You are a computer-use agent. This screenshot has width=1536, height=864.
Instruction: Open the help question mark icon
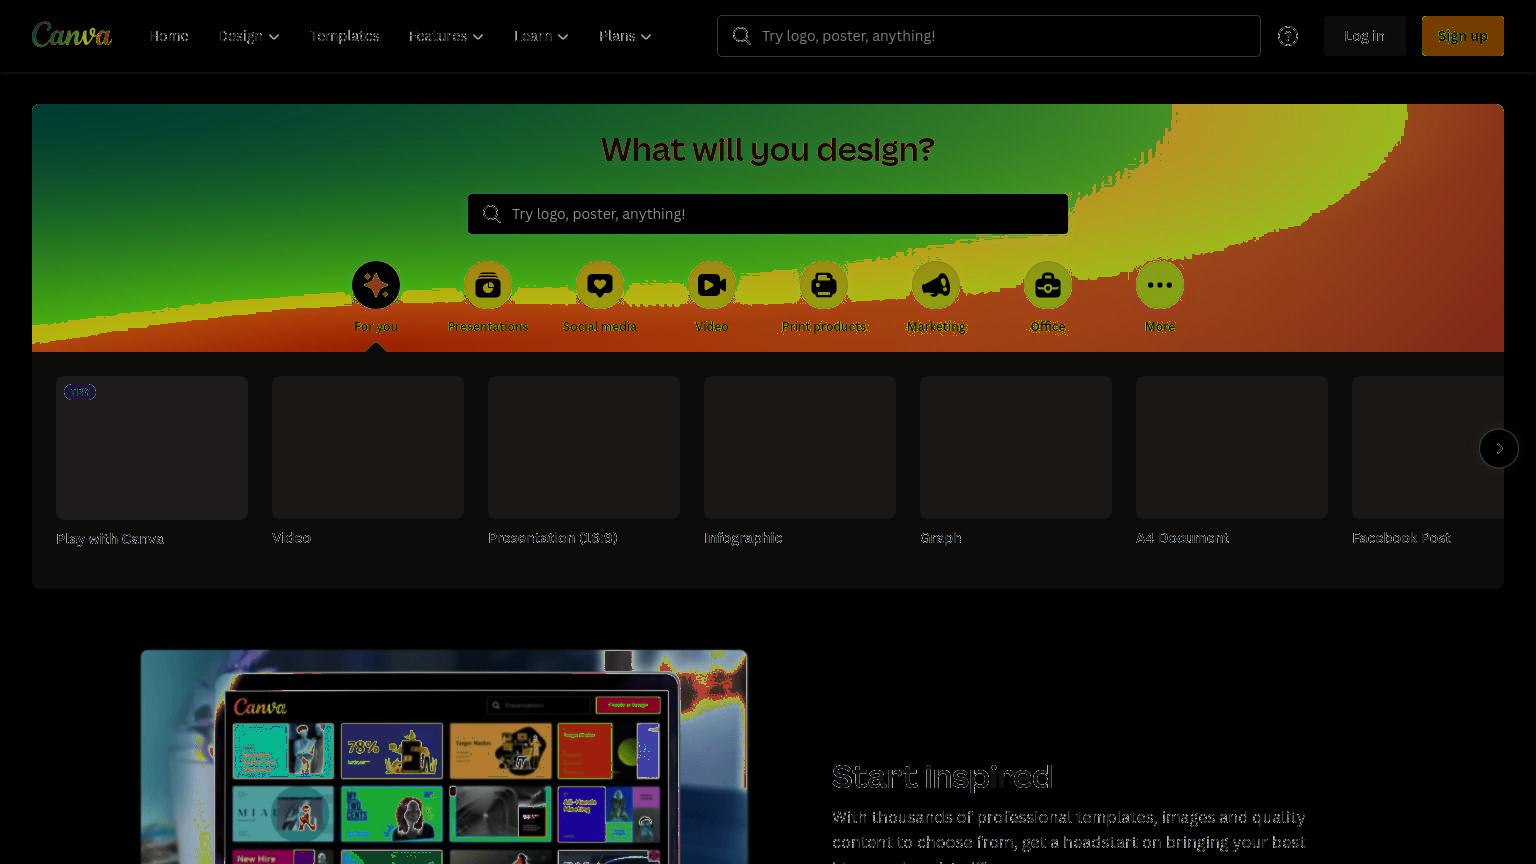coord(1288,36)
